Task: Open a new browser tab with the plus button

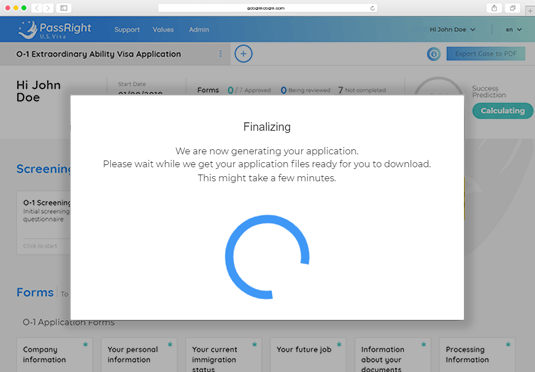Action: click(x=530, y=11)
